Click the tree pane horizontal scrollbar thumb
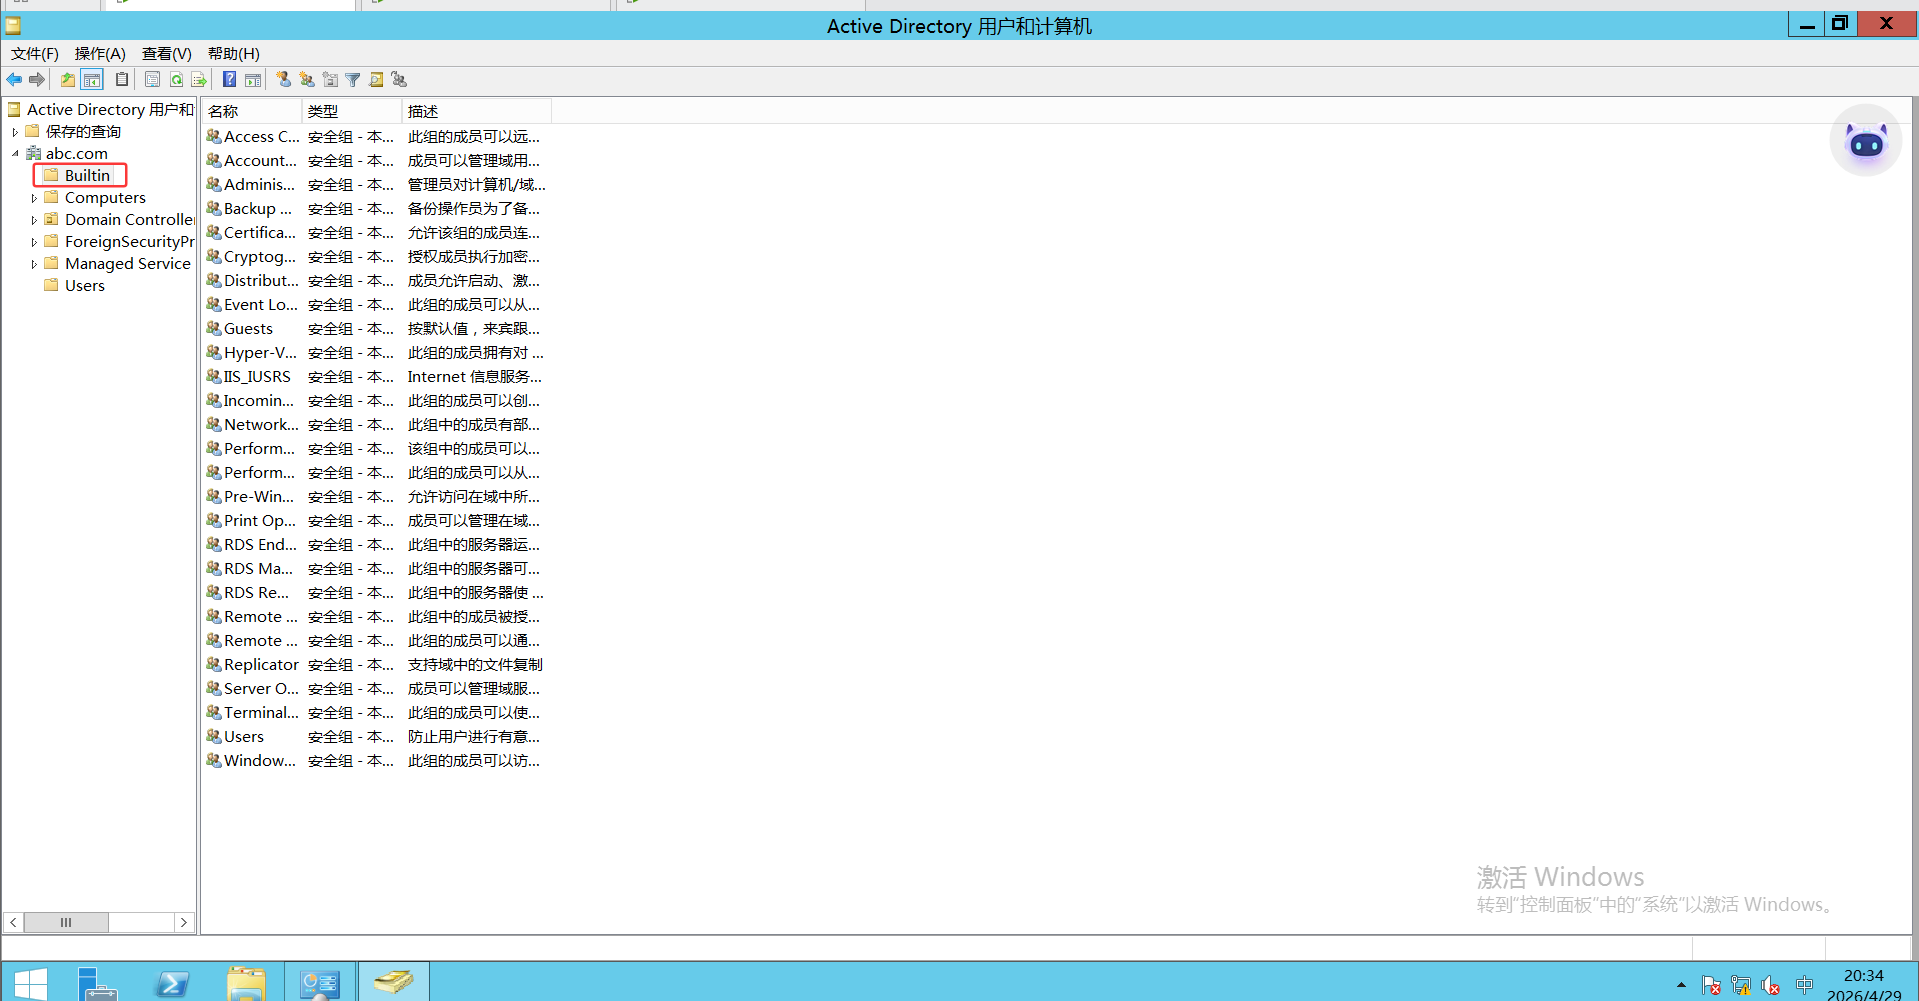 tap(66, 922)
